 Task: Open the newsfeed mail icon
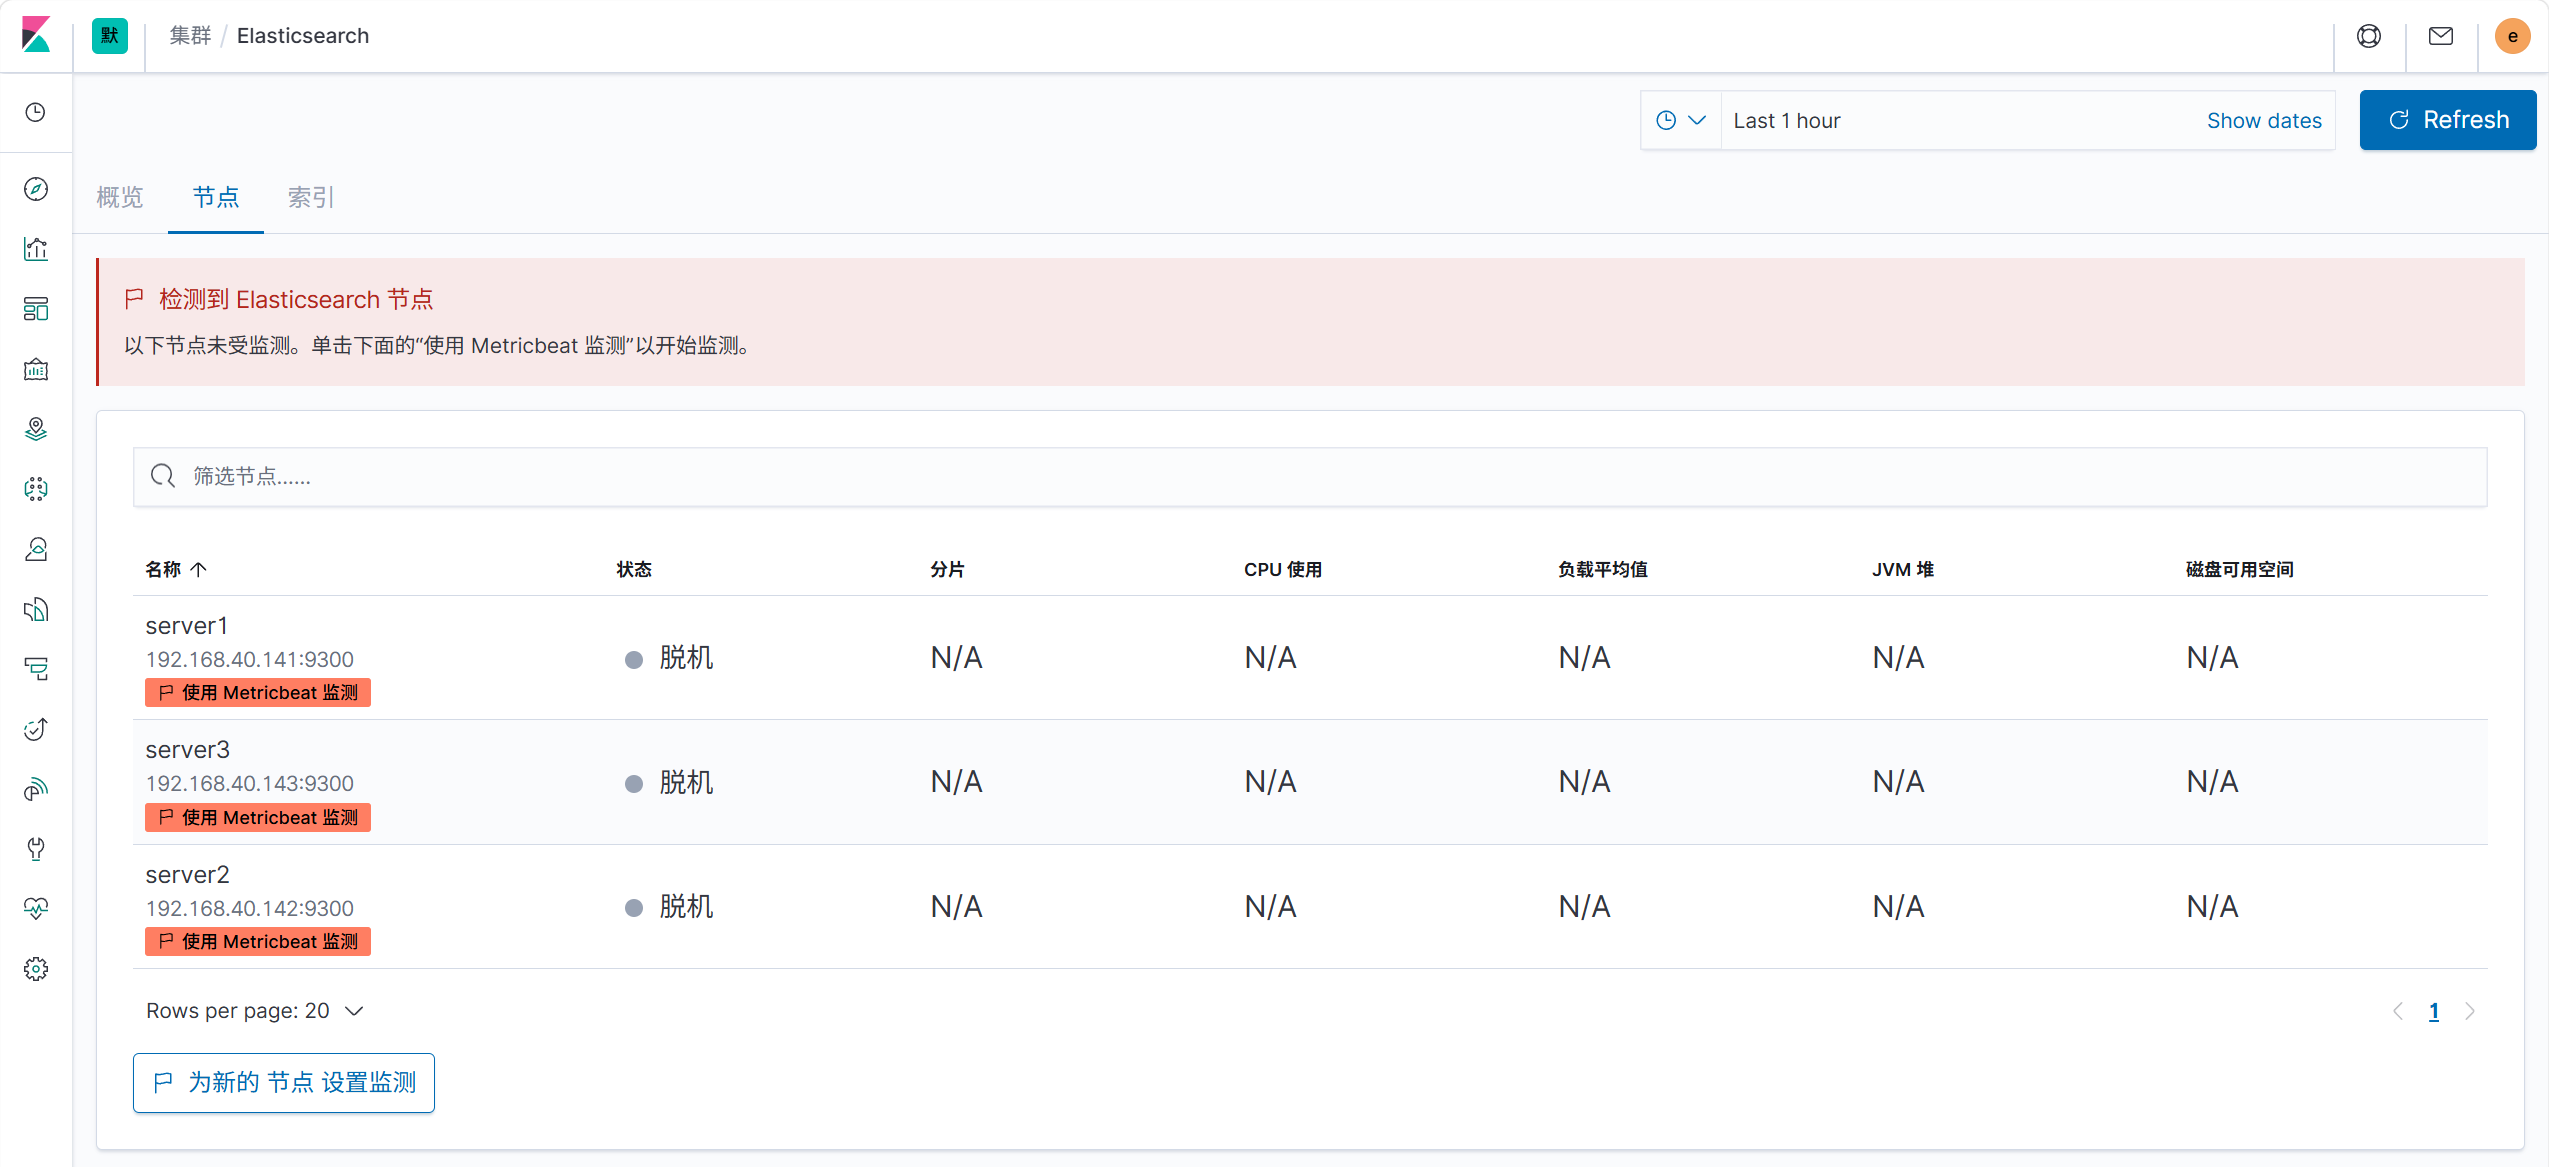click(2441, 36)
